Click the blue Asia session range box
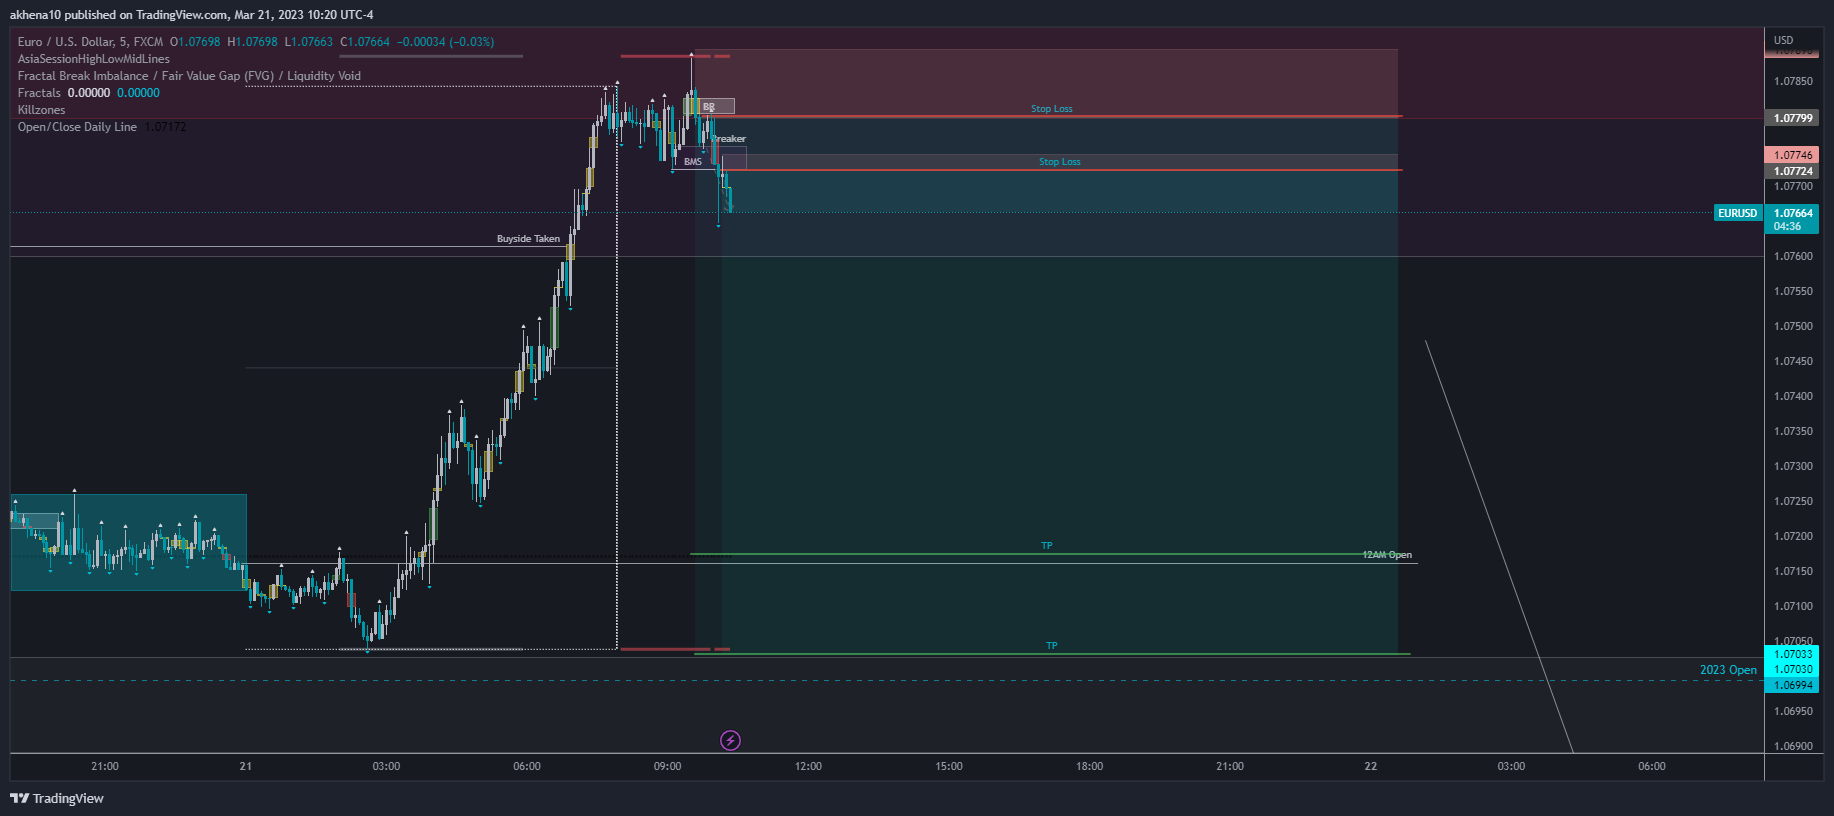The height and width of the screenshot is (816, 1834). (129, 542)
